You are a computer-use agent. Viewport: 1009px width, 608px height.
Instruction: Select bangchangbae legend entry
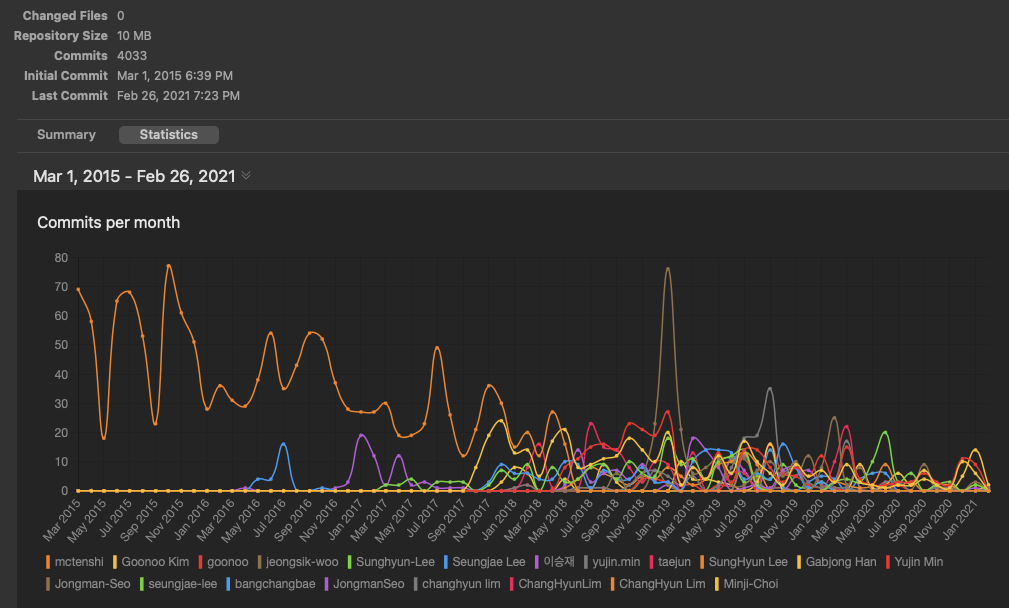(x=271, y=584)
